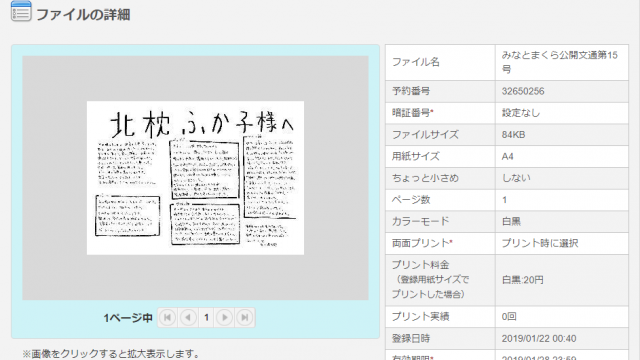Enlarge the handwritten document preview thumbnail
Image resolution: width=640 pixels, height=360 pixels.
click(x=195, y=178)
